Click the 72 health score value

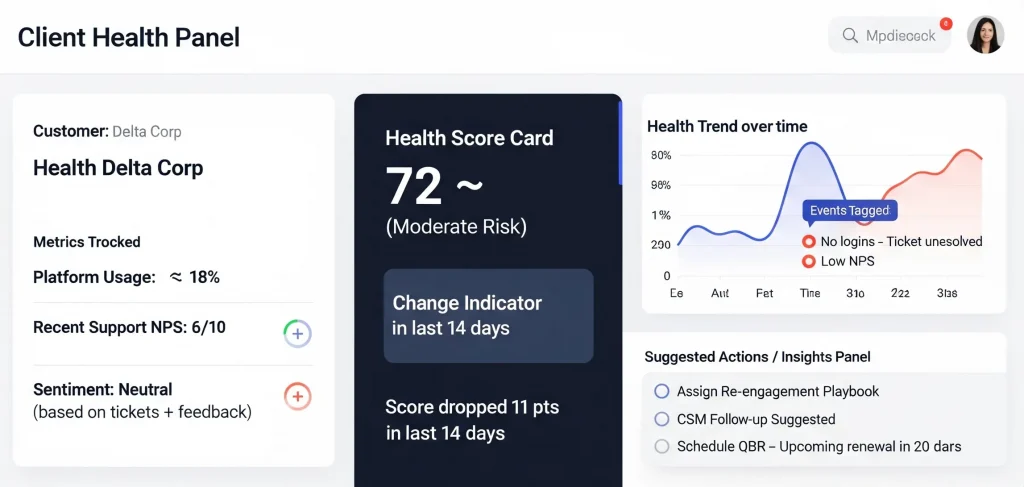(x=413, y=186)
